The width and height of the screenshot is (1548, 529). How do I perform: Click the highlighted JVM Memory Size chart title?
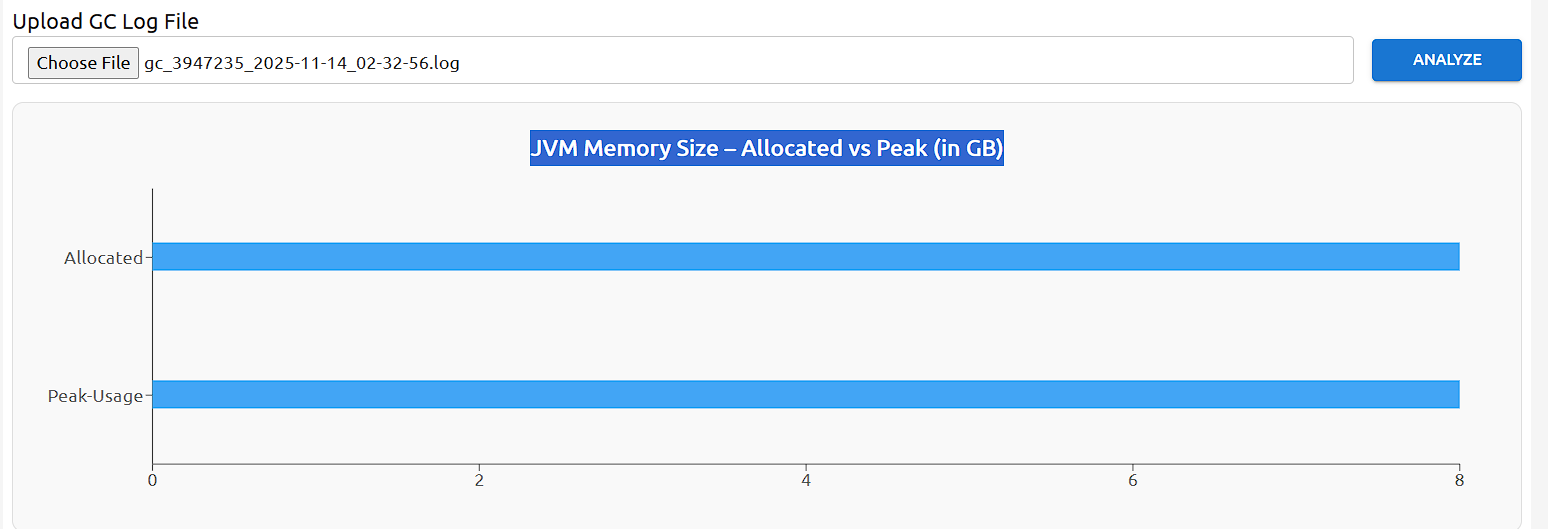pyautogui.click(x=767, y=148)
